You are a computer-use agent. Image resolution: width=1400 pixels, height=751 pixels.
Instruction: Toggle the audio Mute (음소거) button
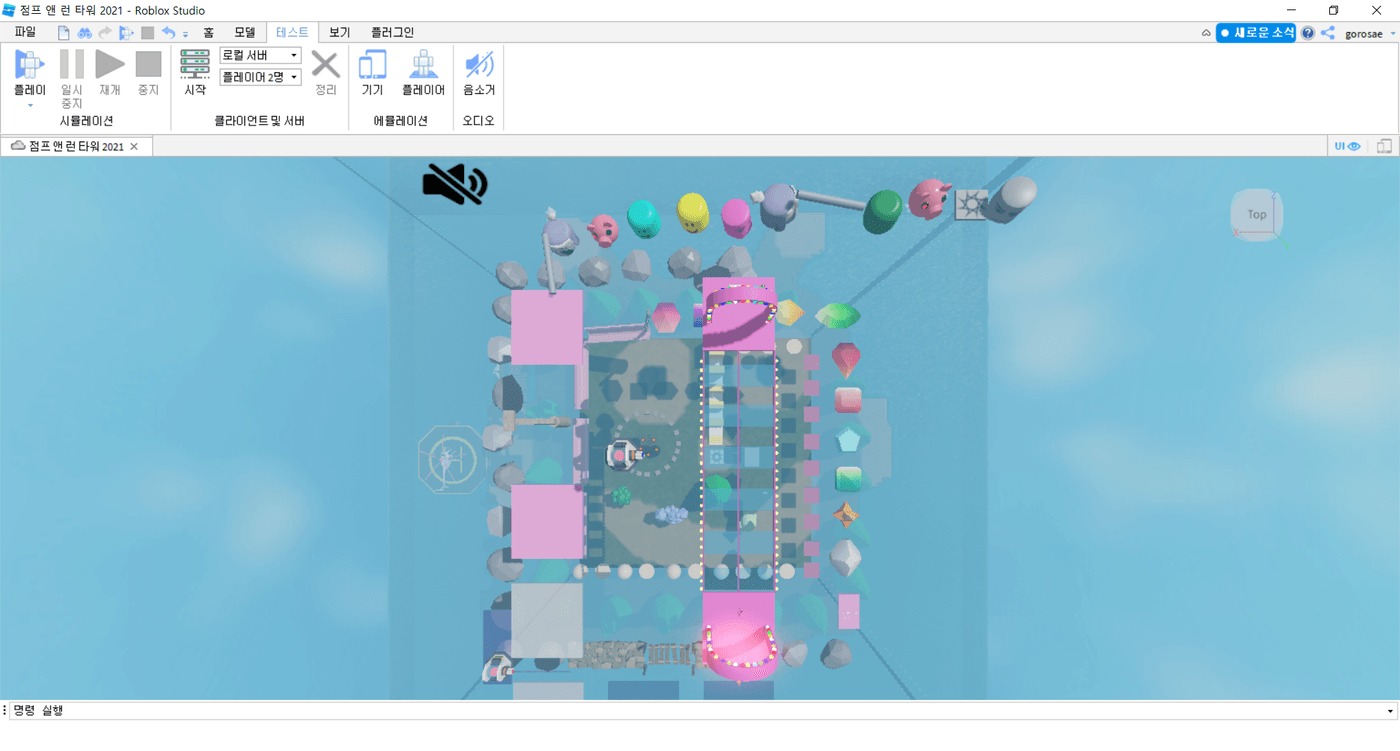click(479, 72)
